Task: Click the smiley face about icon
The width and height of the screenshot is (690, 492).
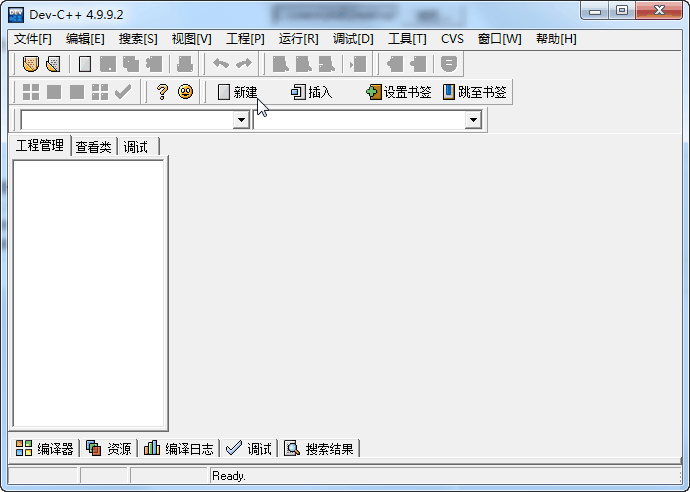Action: 185,92
